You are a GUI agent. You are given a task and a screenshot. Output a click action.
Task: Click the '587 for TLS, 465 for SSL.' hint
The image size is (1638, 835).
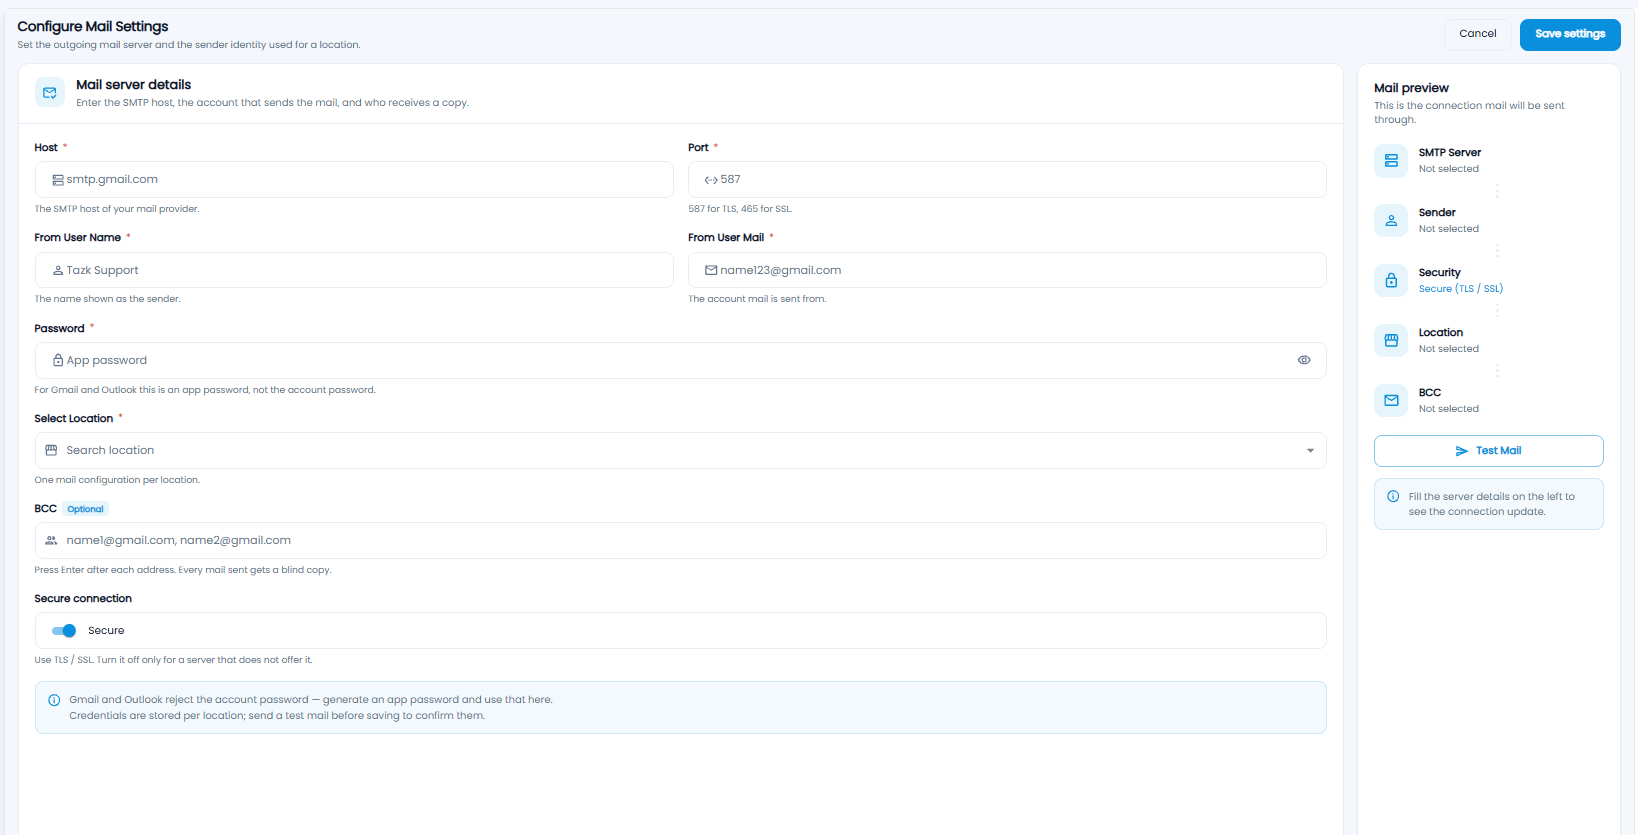[740, 209]
